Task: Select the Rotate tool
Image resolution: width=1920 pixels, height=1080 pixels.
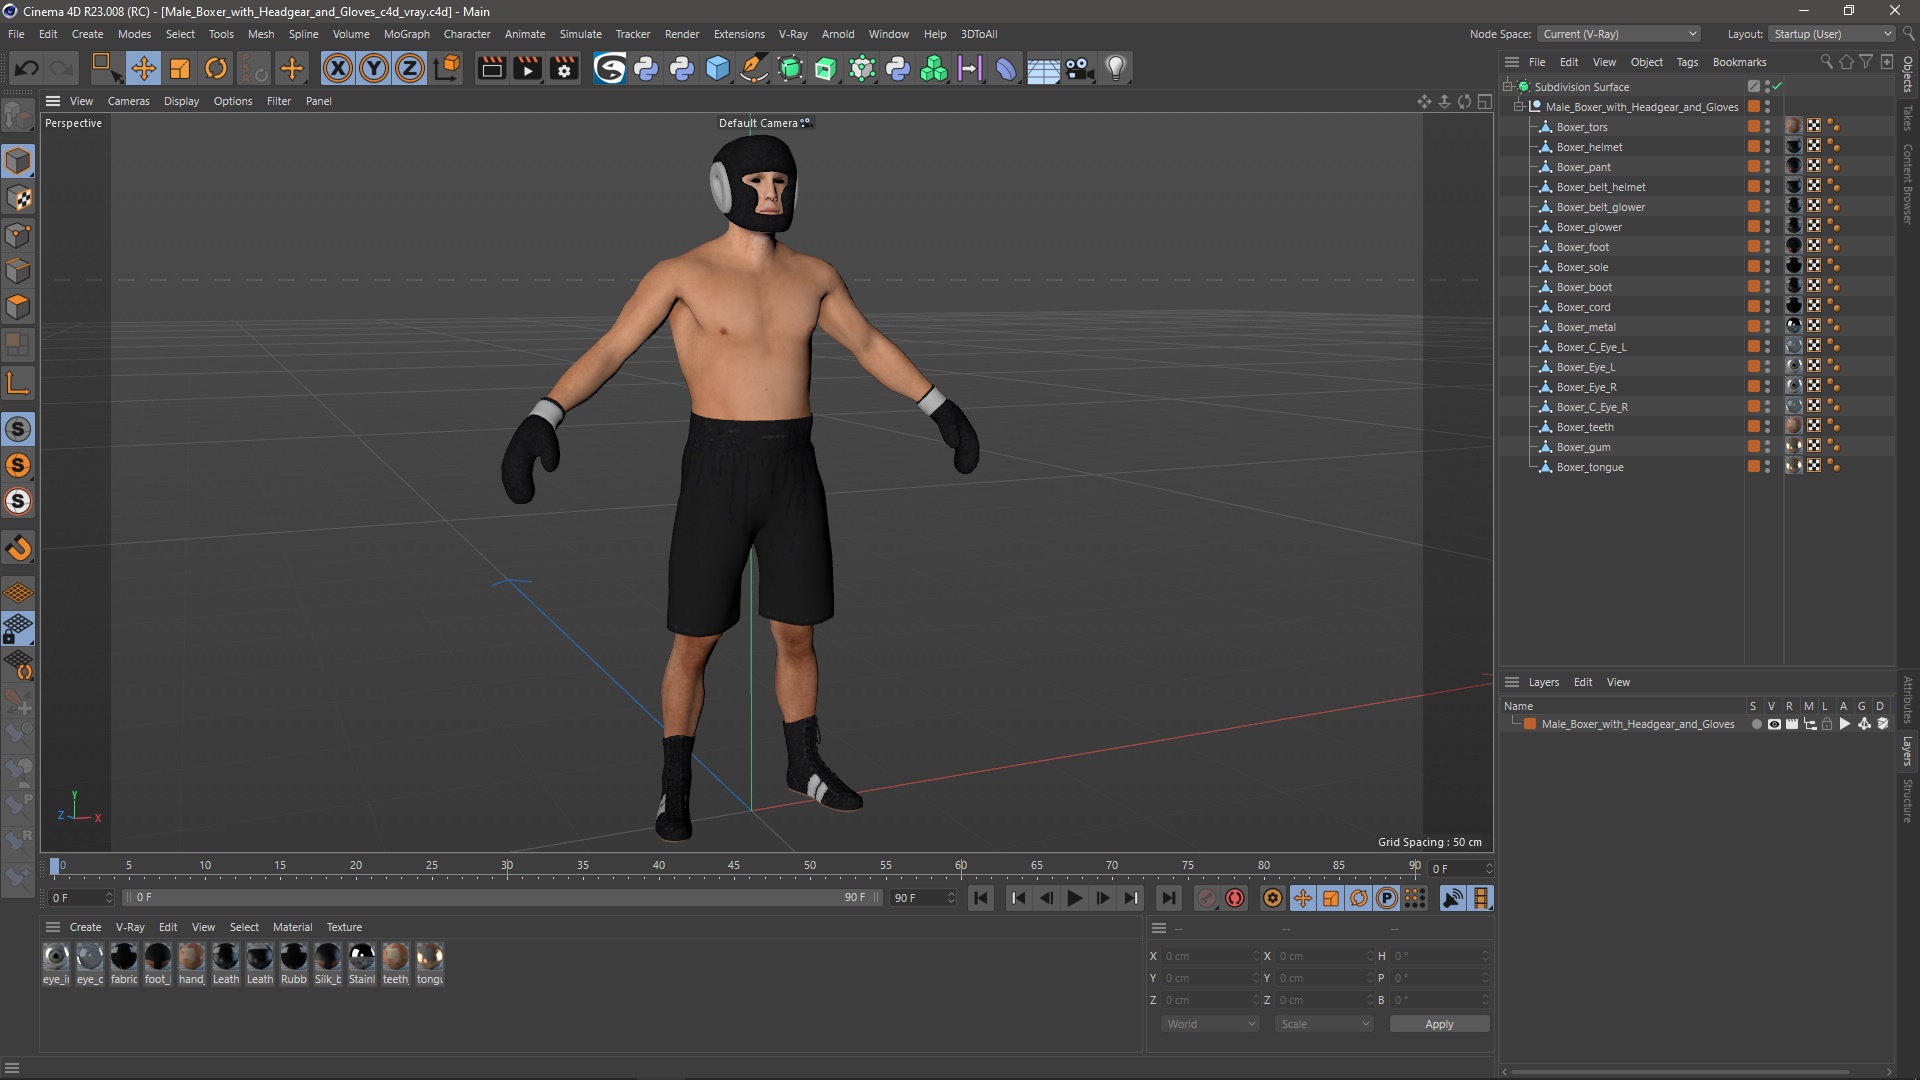Action: coord(215,68)
